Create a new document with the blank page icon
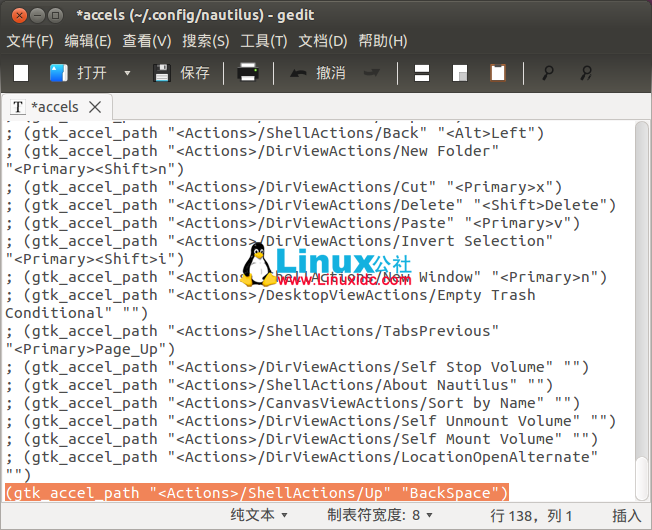The width and height of the screenshot is (652, 530). [x=21, y=73]
